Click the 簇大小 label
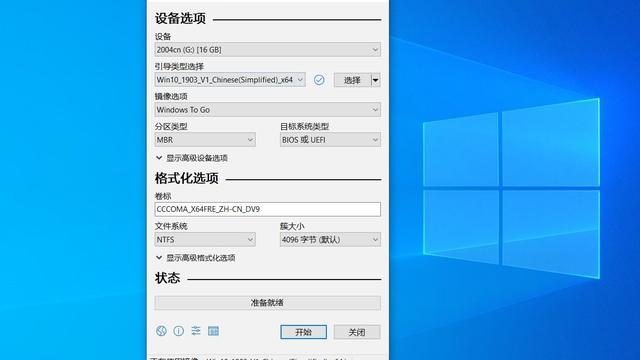This screenshot has width=640, height=360. point(292,226)
